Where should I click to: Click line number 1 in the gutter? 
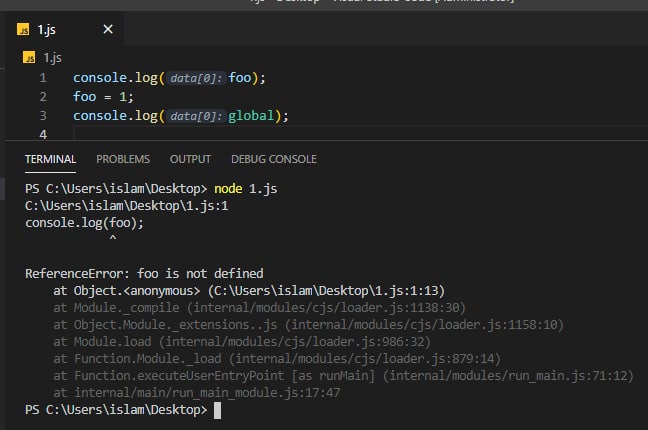pos(43,78)
